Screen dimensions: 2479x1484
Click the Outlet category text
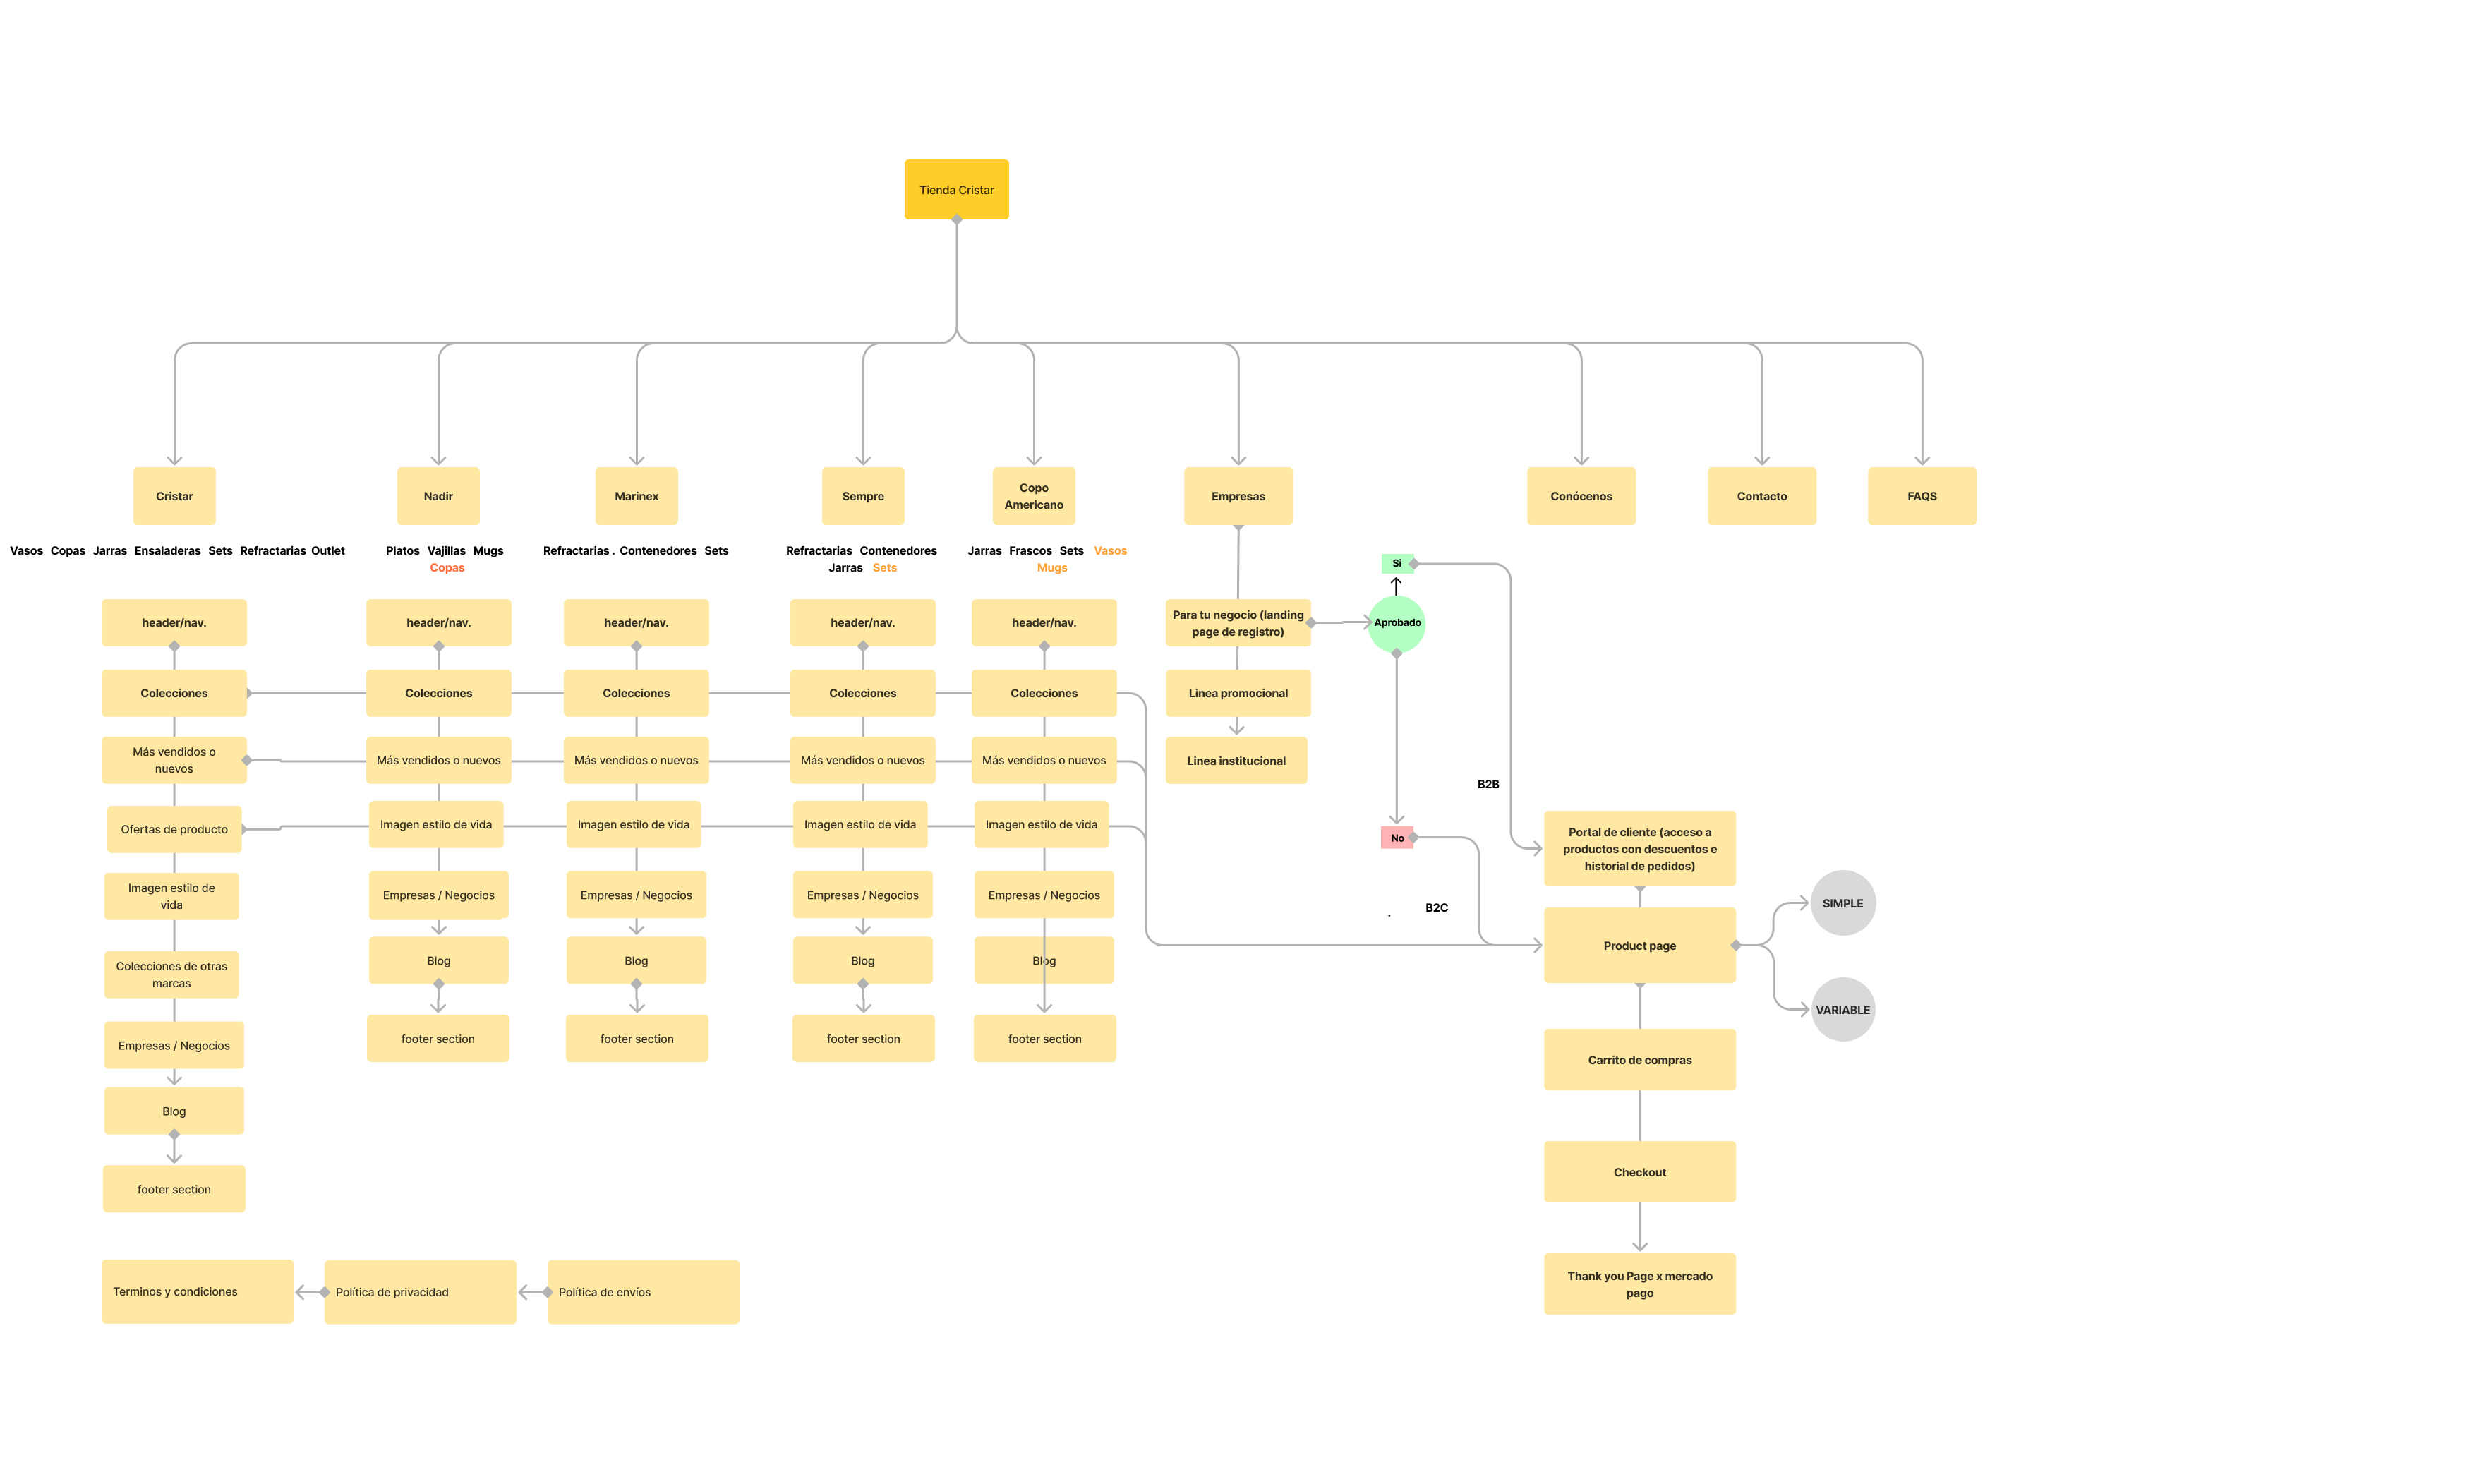click(x=328, y=551)
